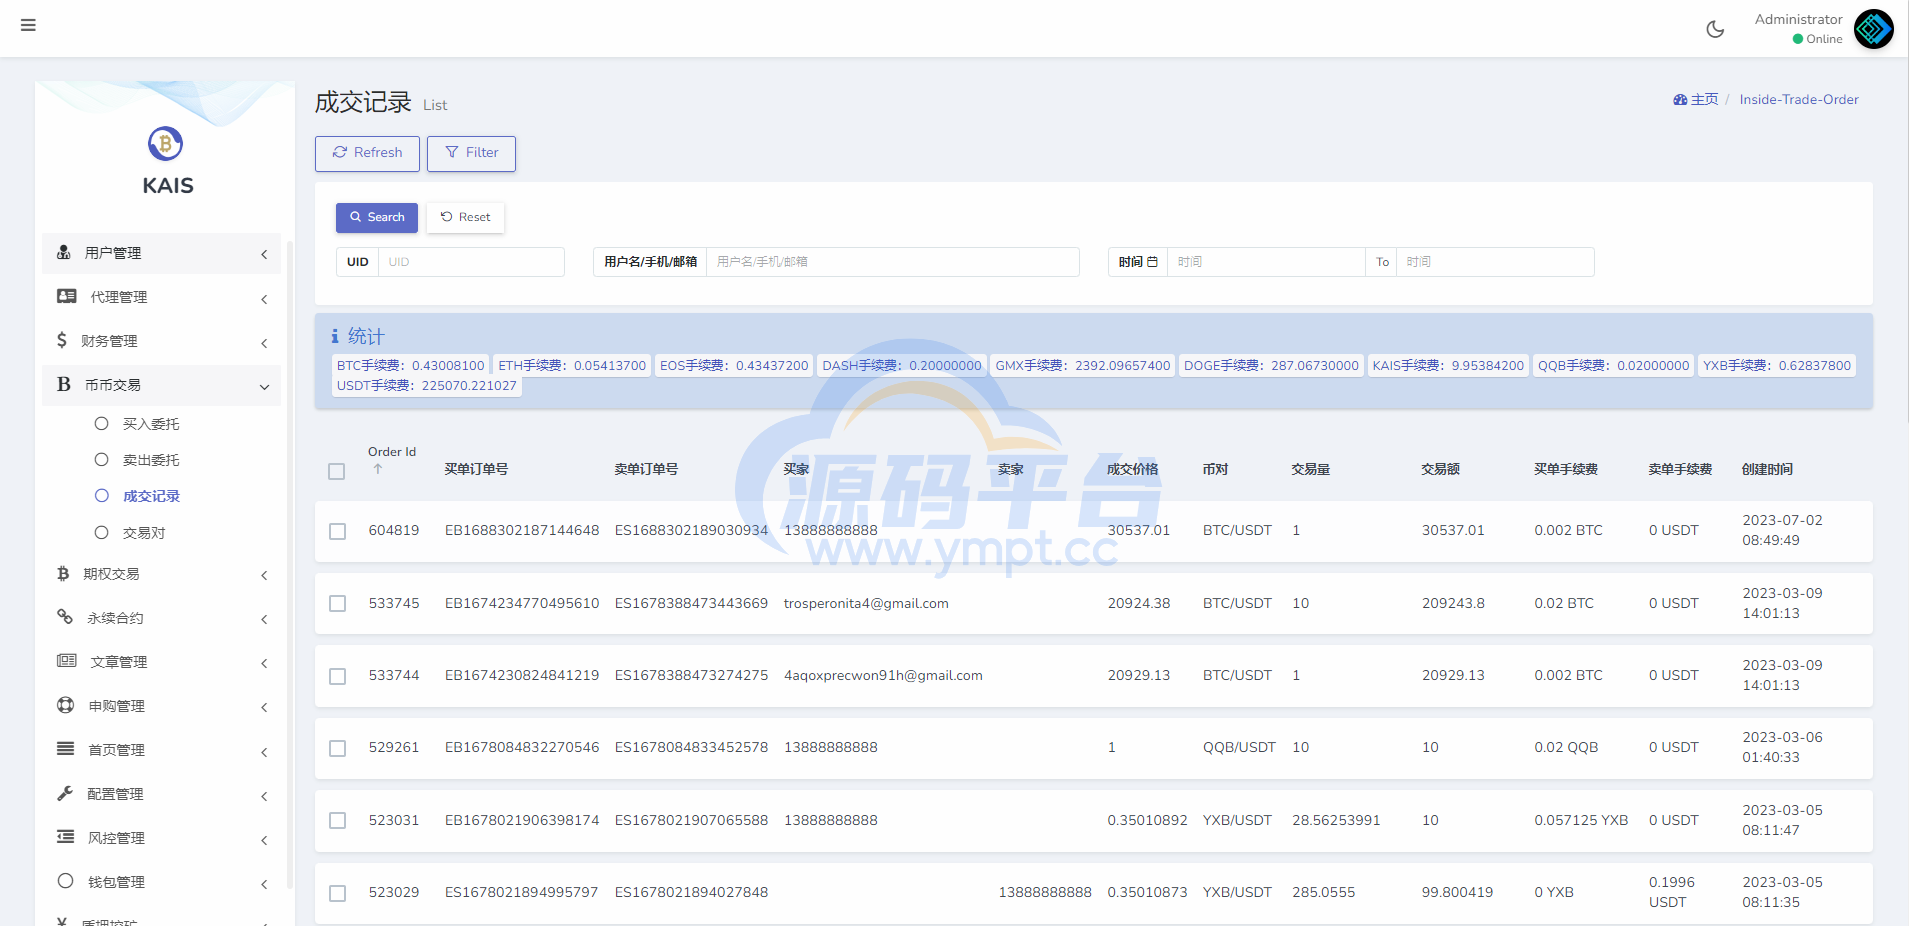Open the 成交记录 submenu item

(151, 496)
